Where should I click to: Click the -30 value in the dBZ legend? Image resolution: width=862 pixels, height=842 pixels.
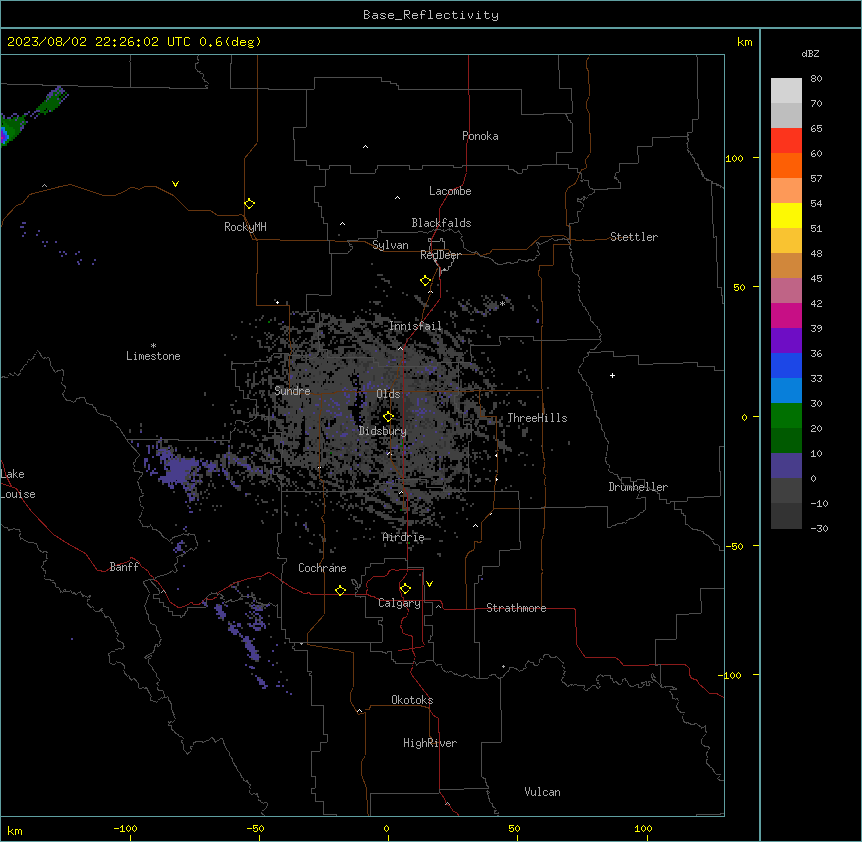[819, 529]
